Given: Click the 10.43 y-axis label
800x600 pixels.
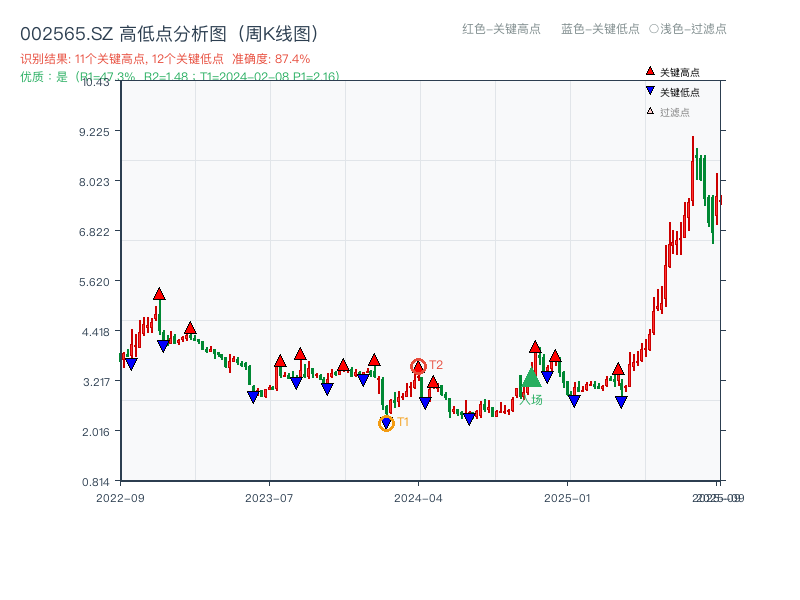Looking at the screenshot, I should point(95,82).
